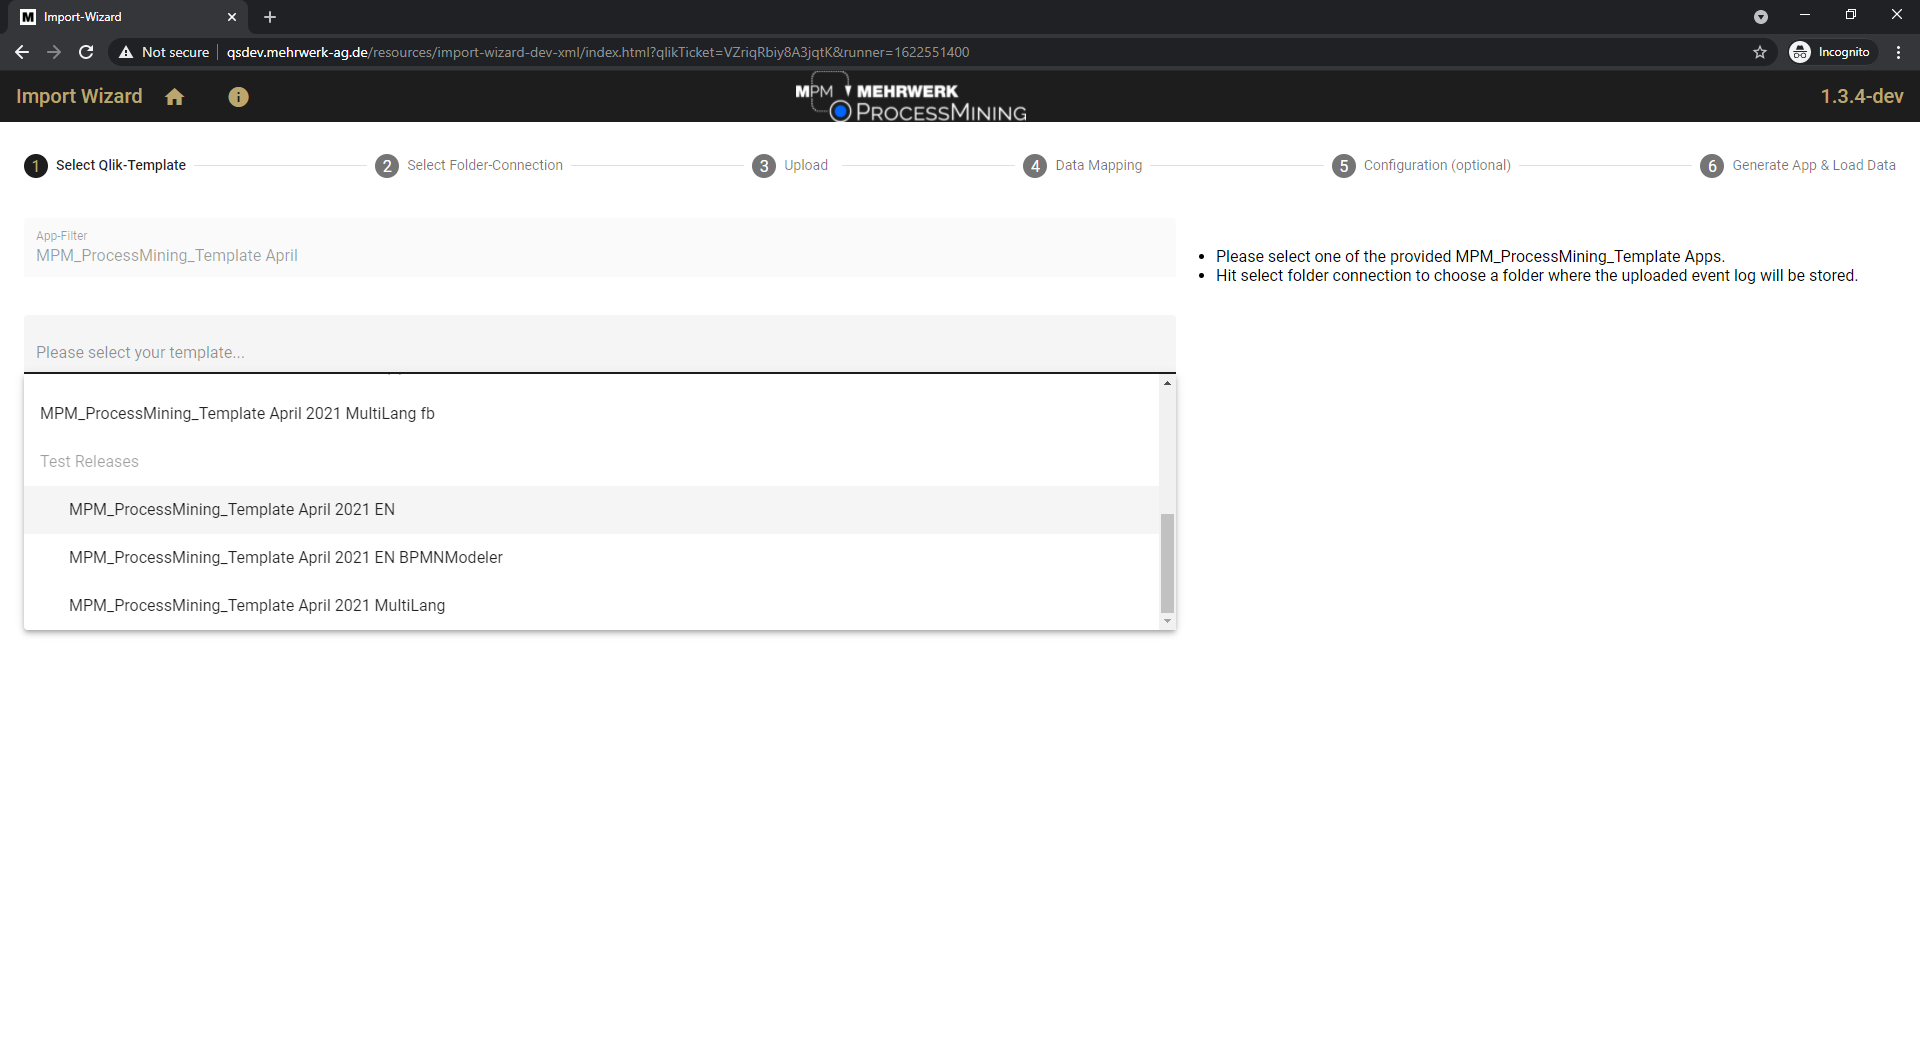
Task: Select MPM_ProcessMining_Template April 2021 EN
Action: click(591, 509)
